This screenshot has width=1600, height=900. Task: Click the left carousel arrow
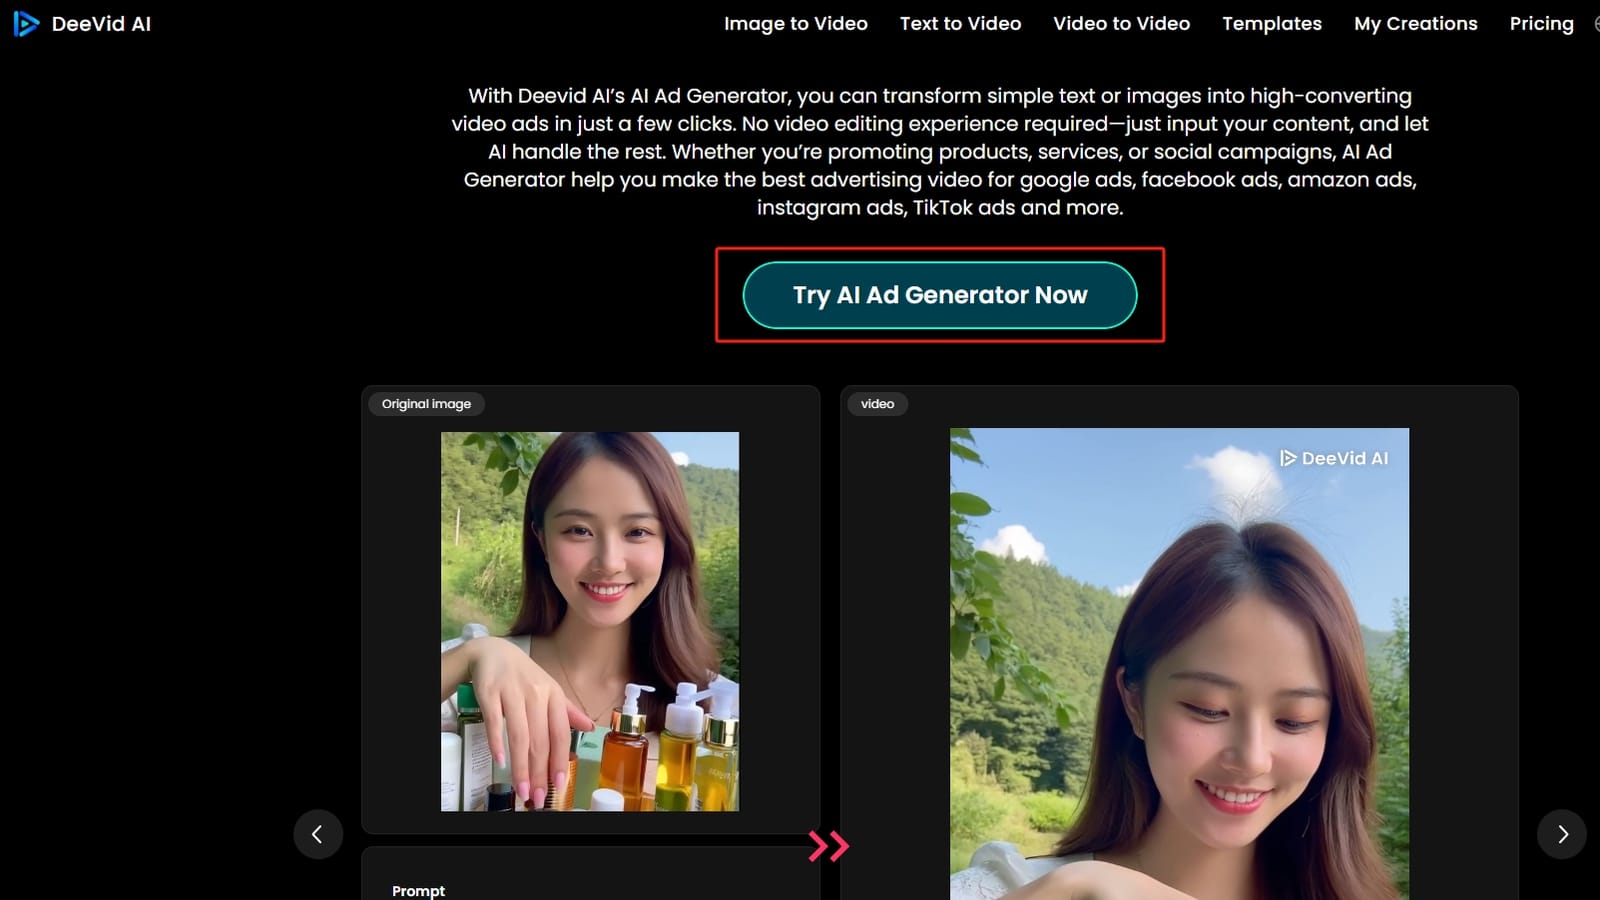click(318, 834)
